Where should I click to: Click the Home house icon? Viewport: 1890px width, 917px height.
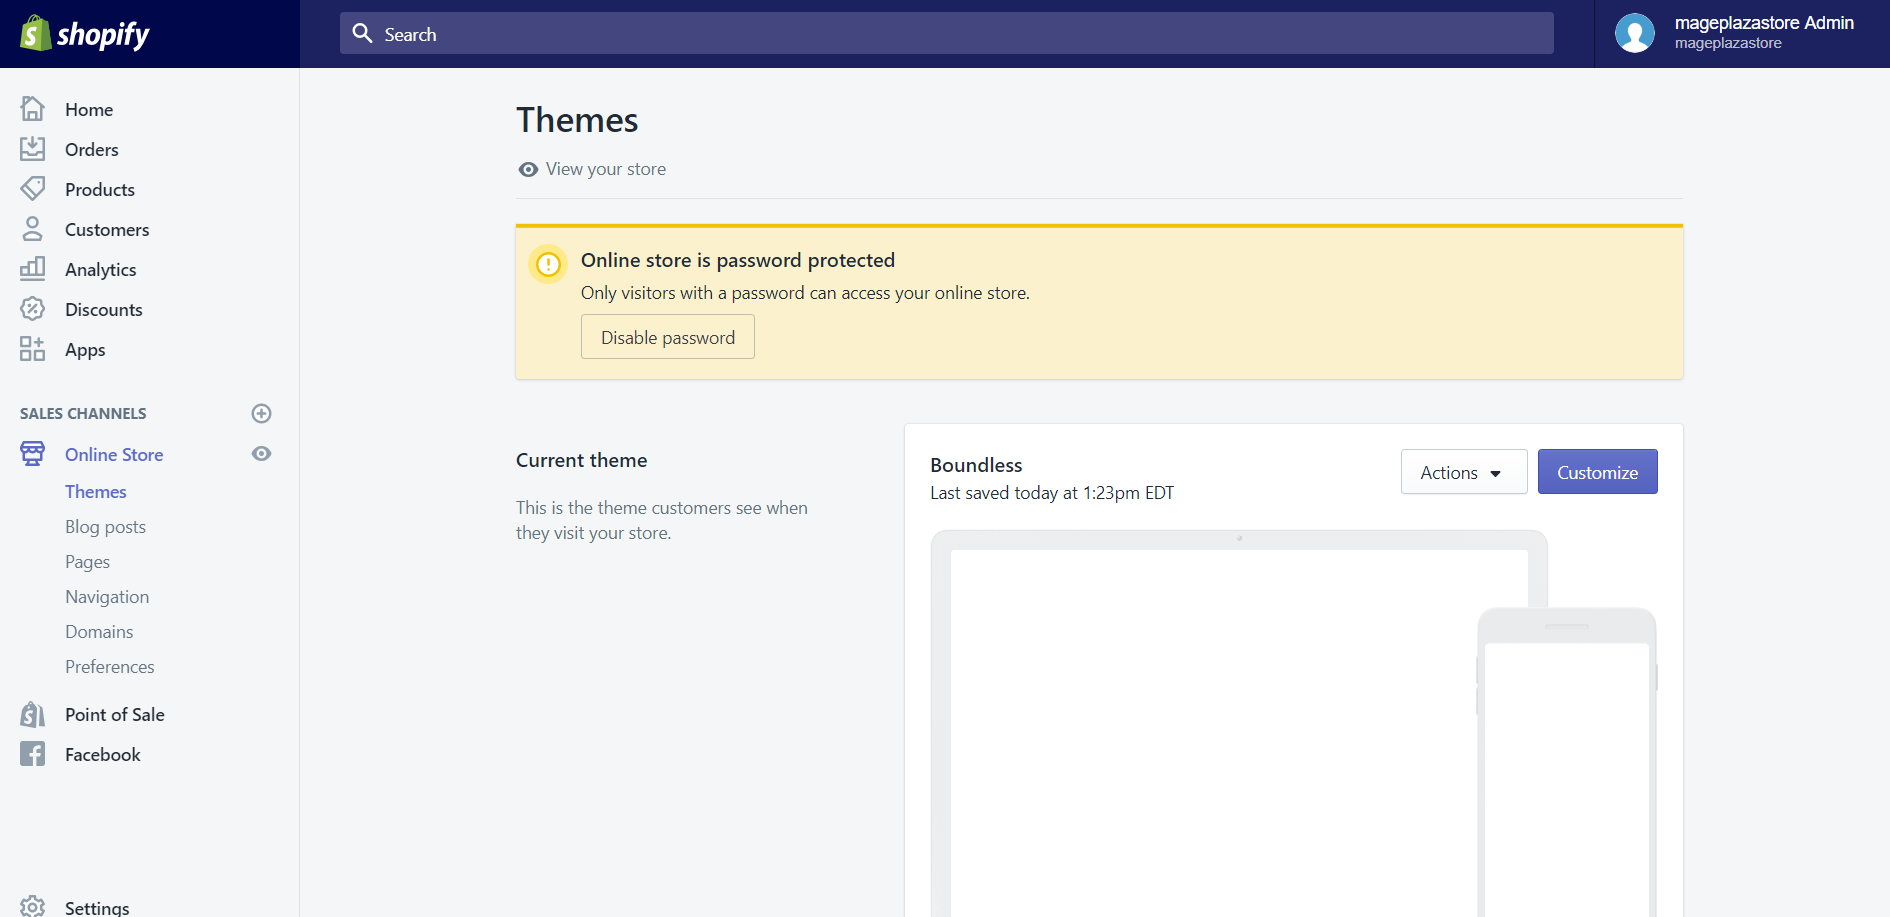tap(32, 108)
